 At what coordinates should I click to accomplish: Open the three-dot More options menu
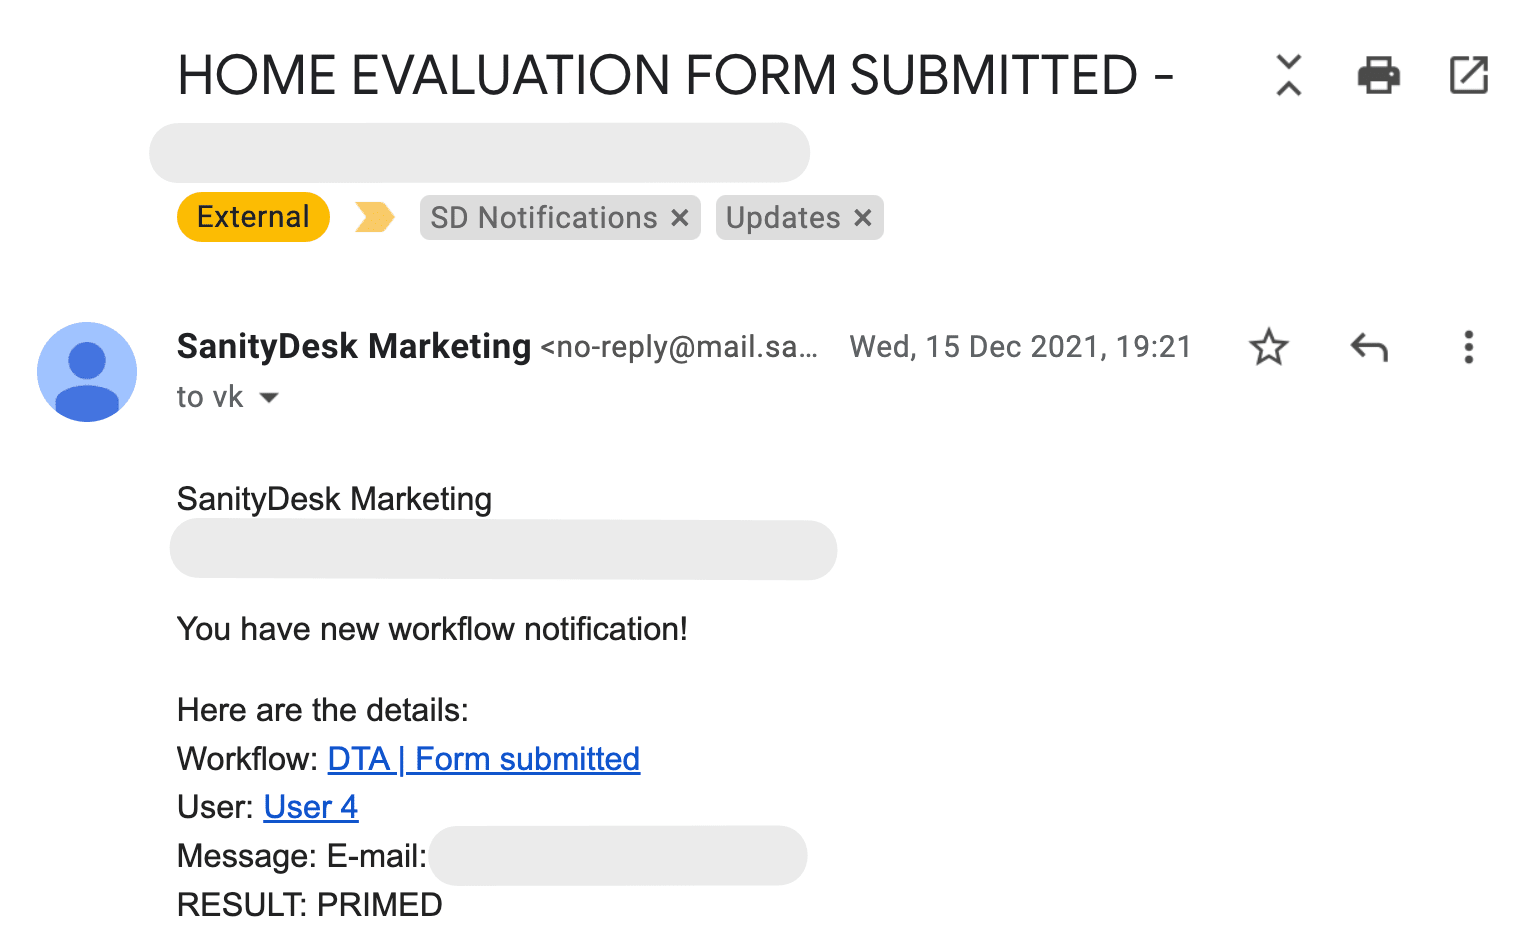(x=1468, y=347)
